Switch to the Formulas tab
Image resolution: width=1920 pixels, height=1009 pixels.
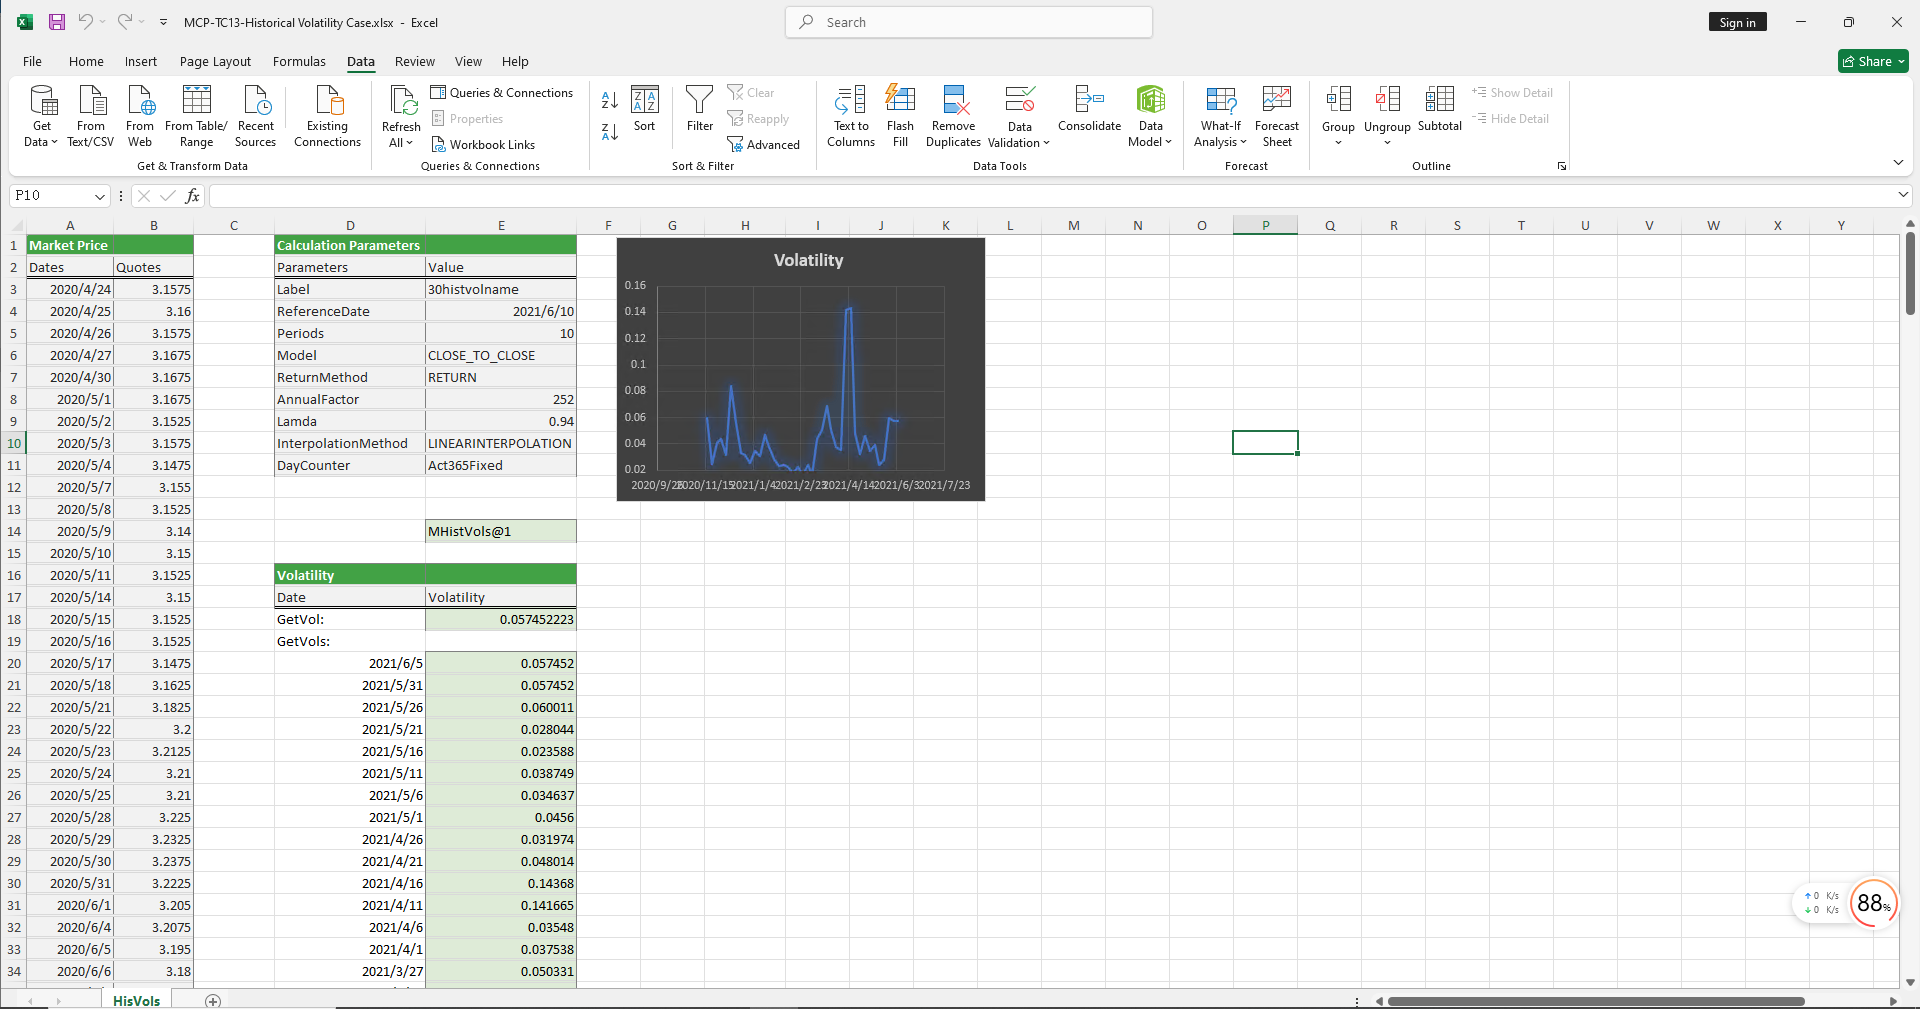coord(299,61)
